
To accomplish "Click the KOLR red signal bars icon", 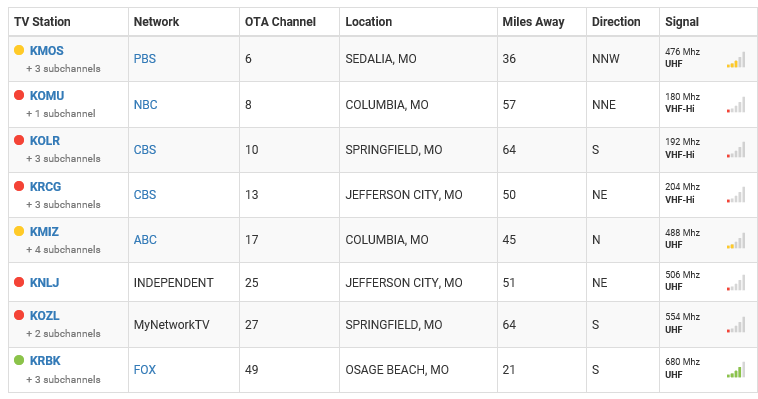I will pyautogui.click(x=736, y=150).
